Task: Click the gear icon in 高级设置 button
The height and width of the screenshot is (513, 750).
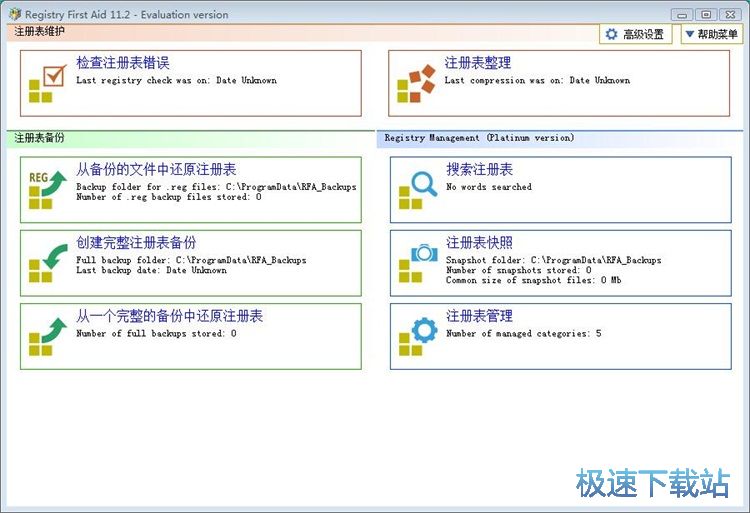Action: [611, 34]
